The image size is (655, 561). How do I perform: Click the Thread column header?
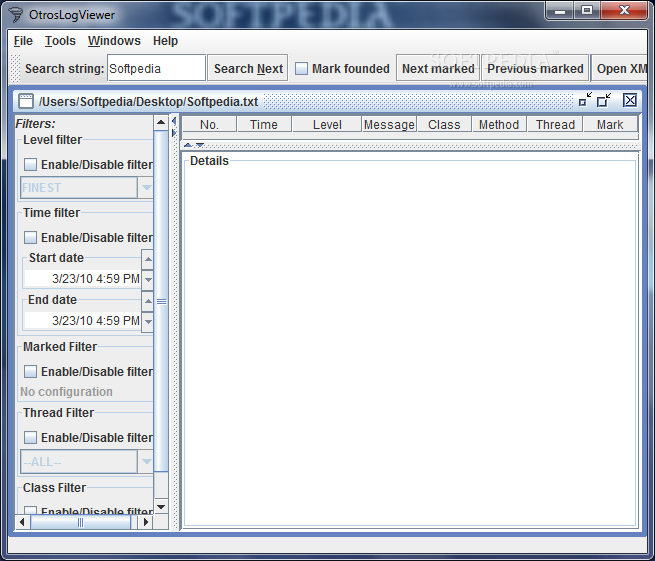(555, 124)
